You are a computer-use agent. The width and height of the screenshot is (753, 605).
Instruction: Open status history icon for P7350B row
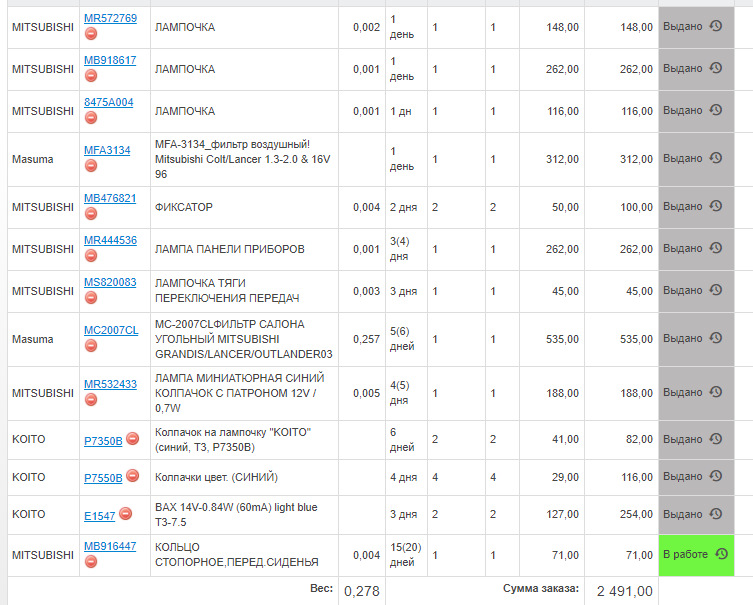click(x=716, y=439)
